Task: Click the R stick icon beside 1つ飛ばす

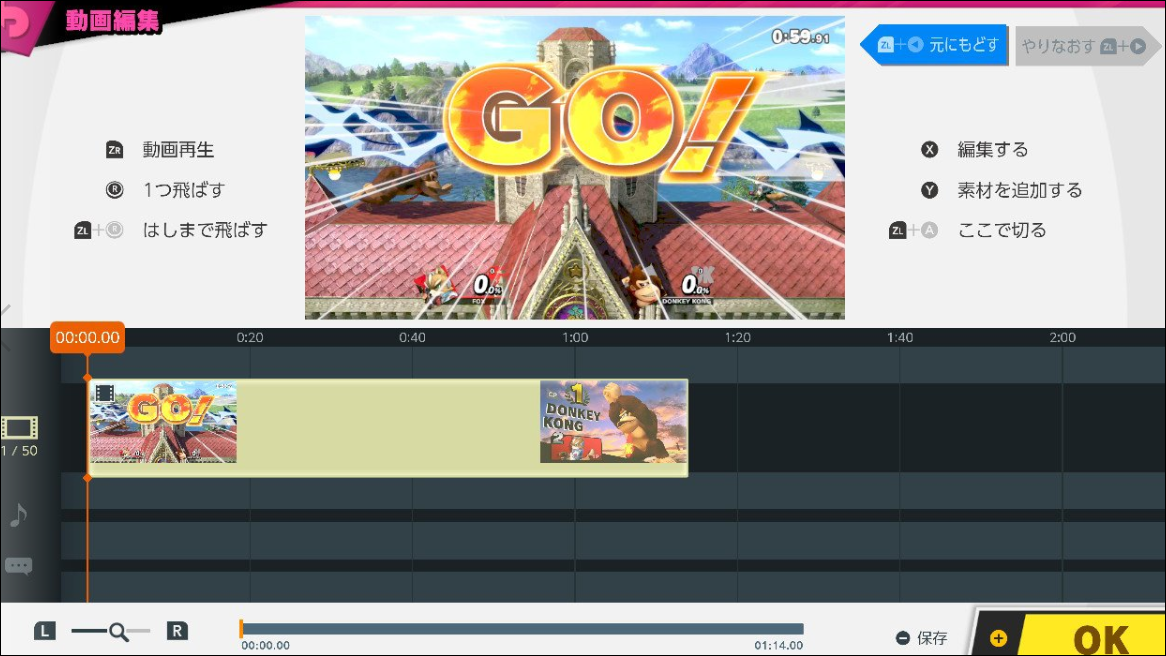Action: pyautogui.click(x=115, y=190)
